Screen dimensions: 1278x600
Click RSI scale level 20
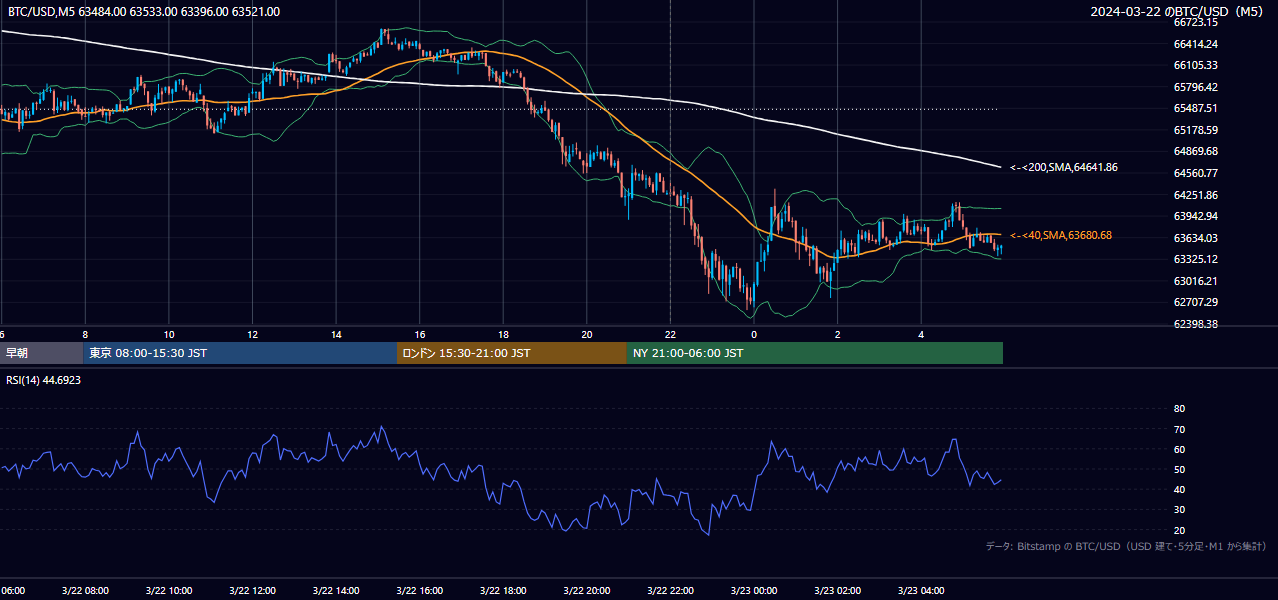click(1179, 530)
